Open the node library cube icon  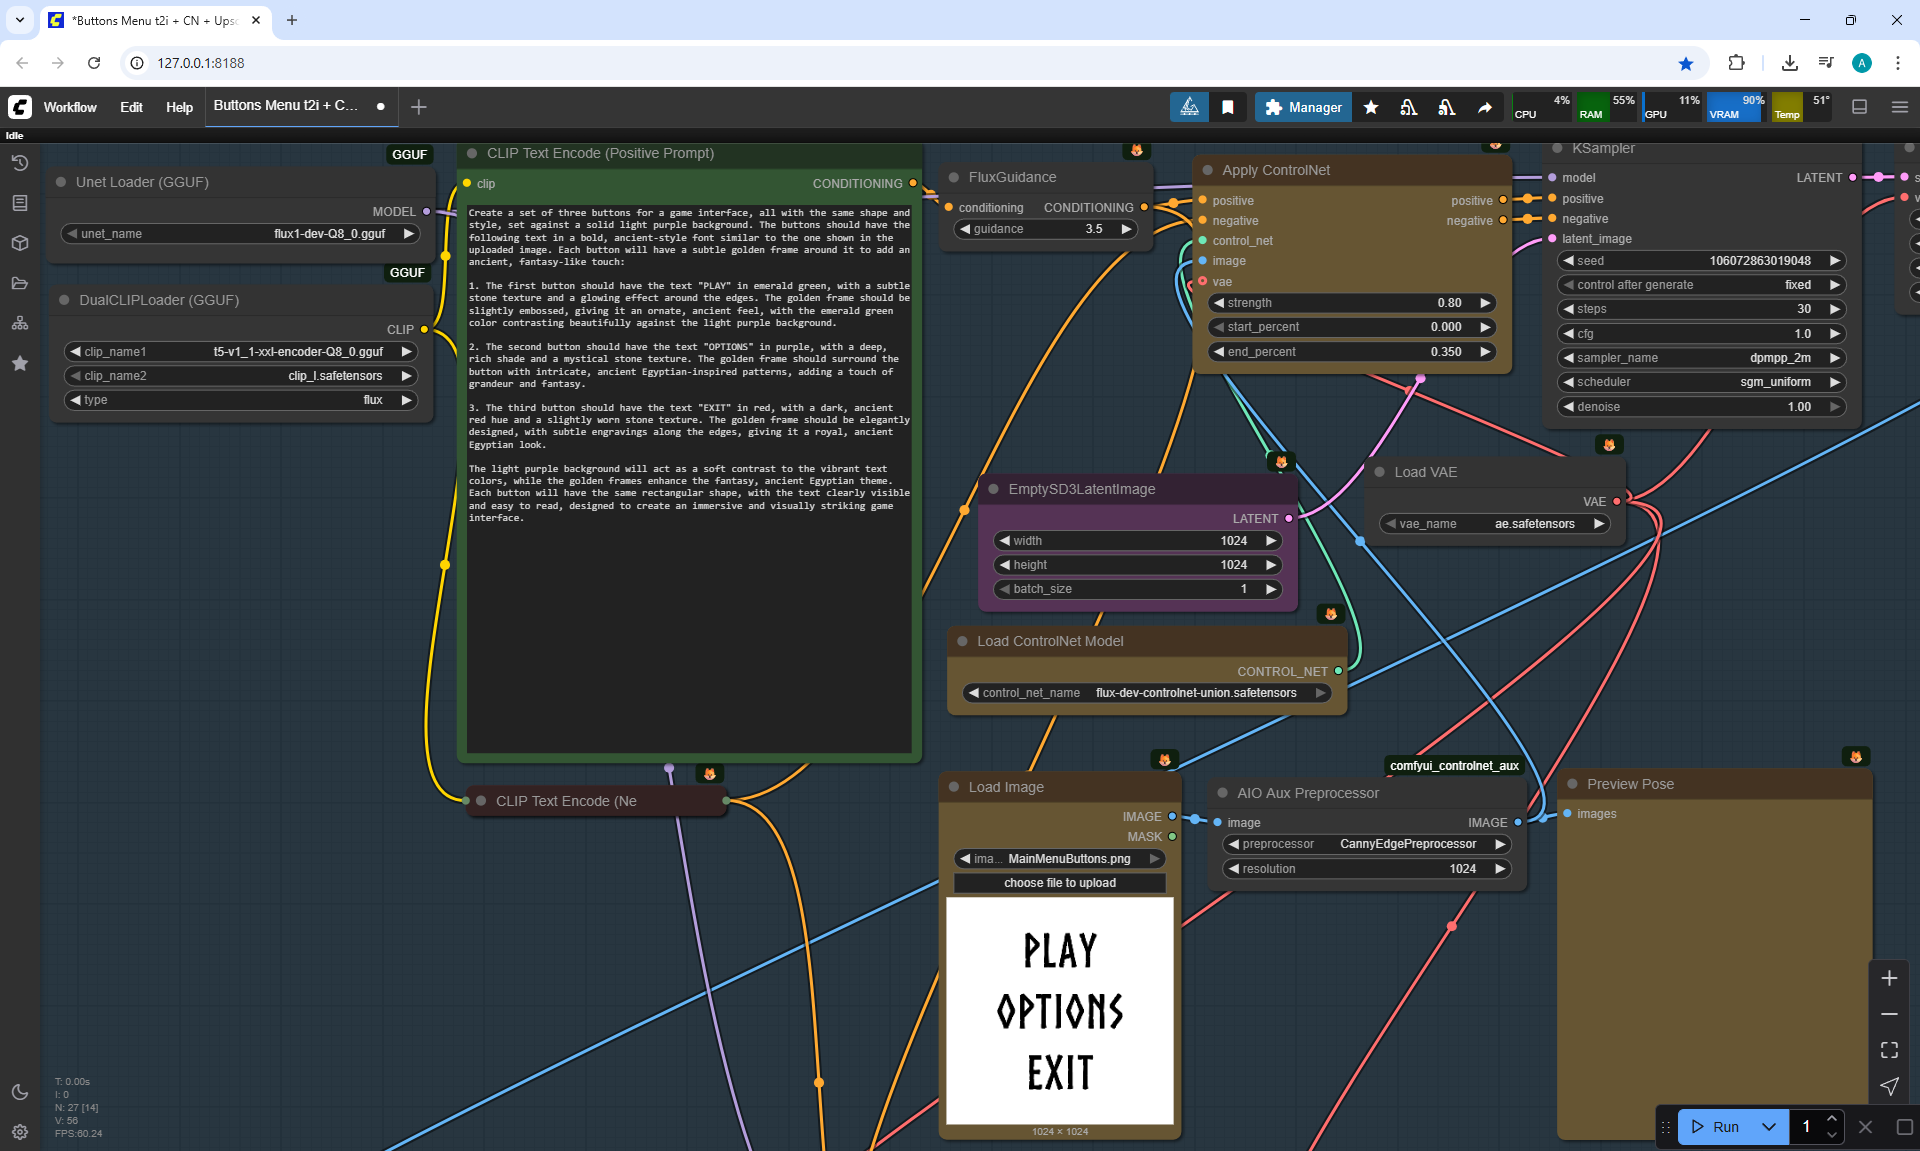click(20, 243)
